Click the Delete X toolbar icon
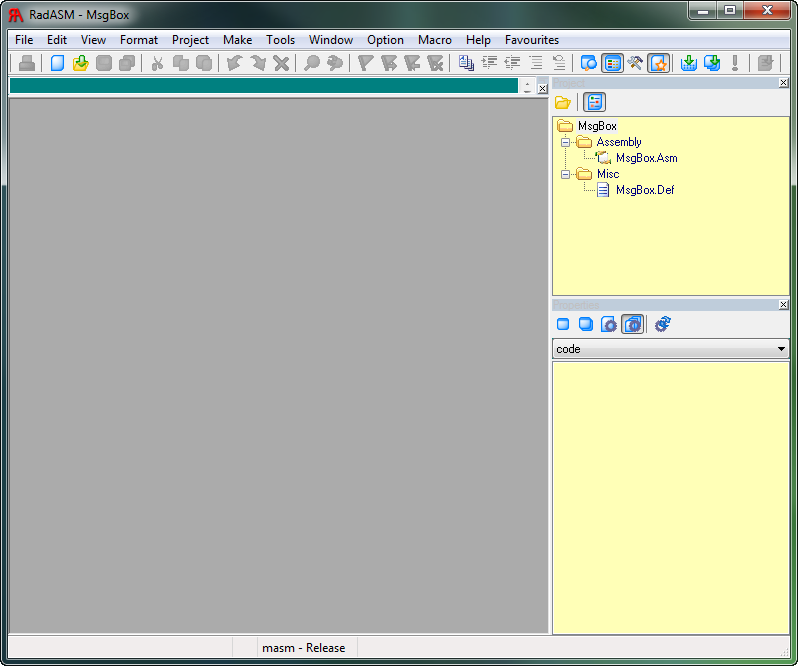Viewport: 798px width, 666px height. pos(281,64)
